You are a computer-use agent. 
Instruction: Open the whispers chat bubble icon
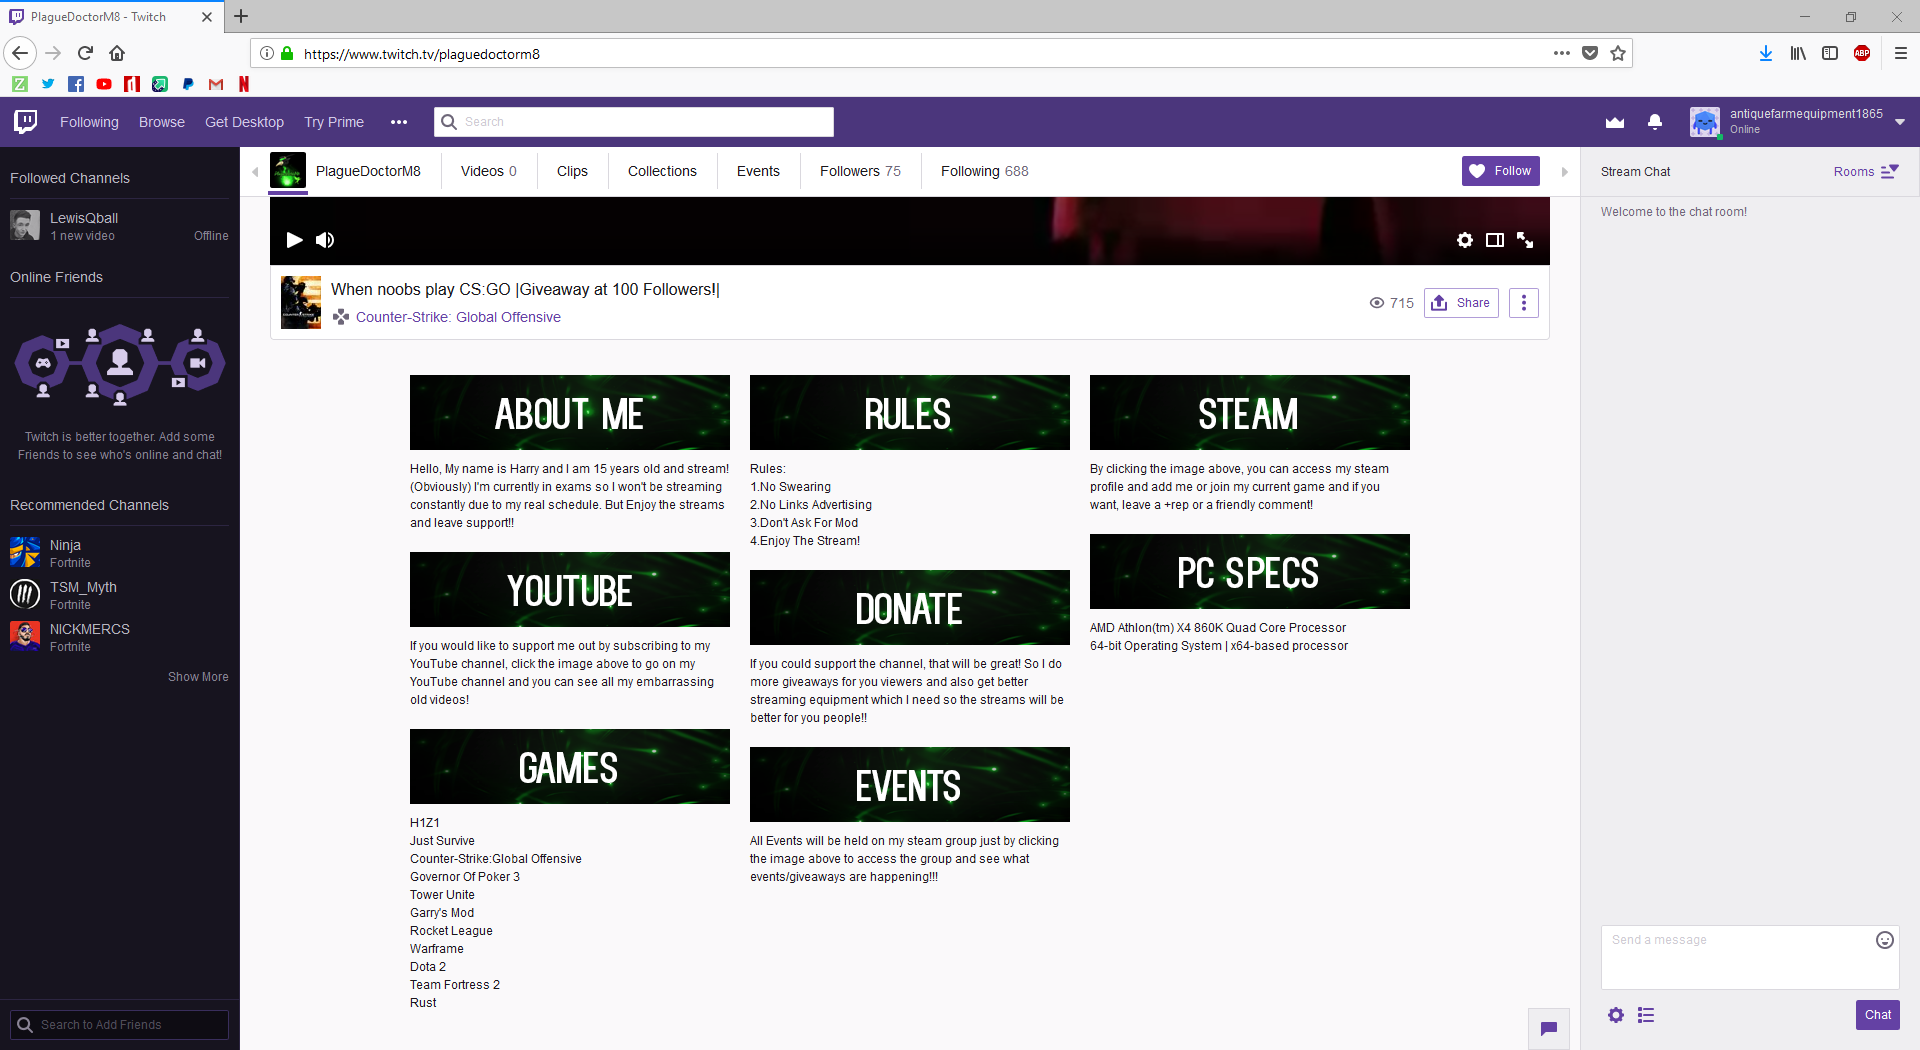1549,1029
